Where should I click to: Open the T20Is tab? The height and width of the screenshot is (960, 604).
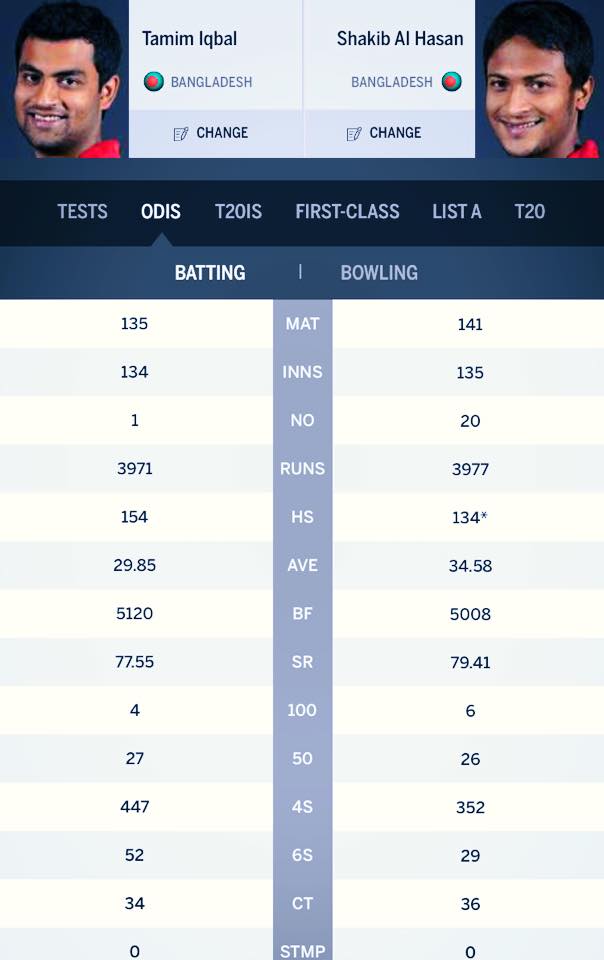pyautogui.click(x=238, y=211)
